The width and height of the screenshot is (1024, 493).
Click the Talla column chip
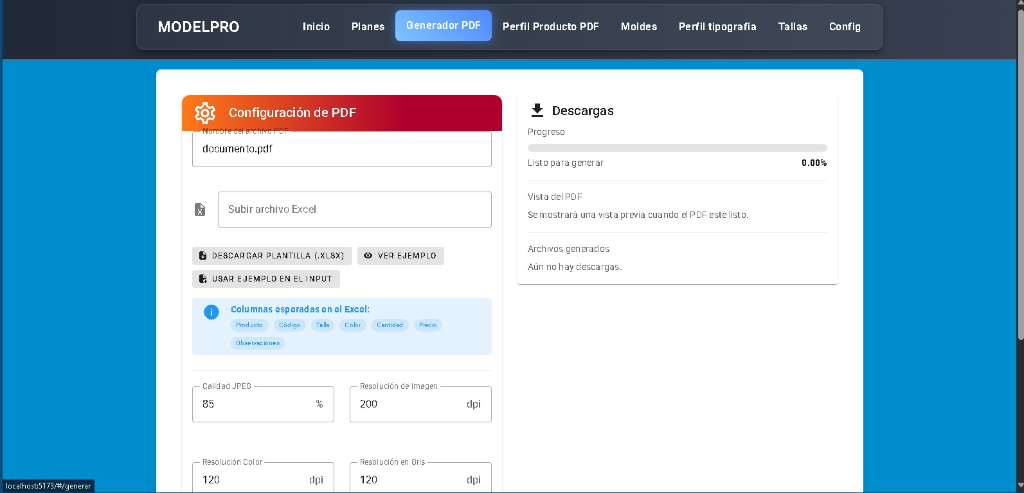click(323, 325)
